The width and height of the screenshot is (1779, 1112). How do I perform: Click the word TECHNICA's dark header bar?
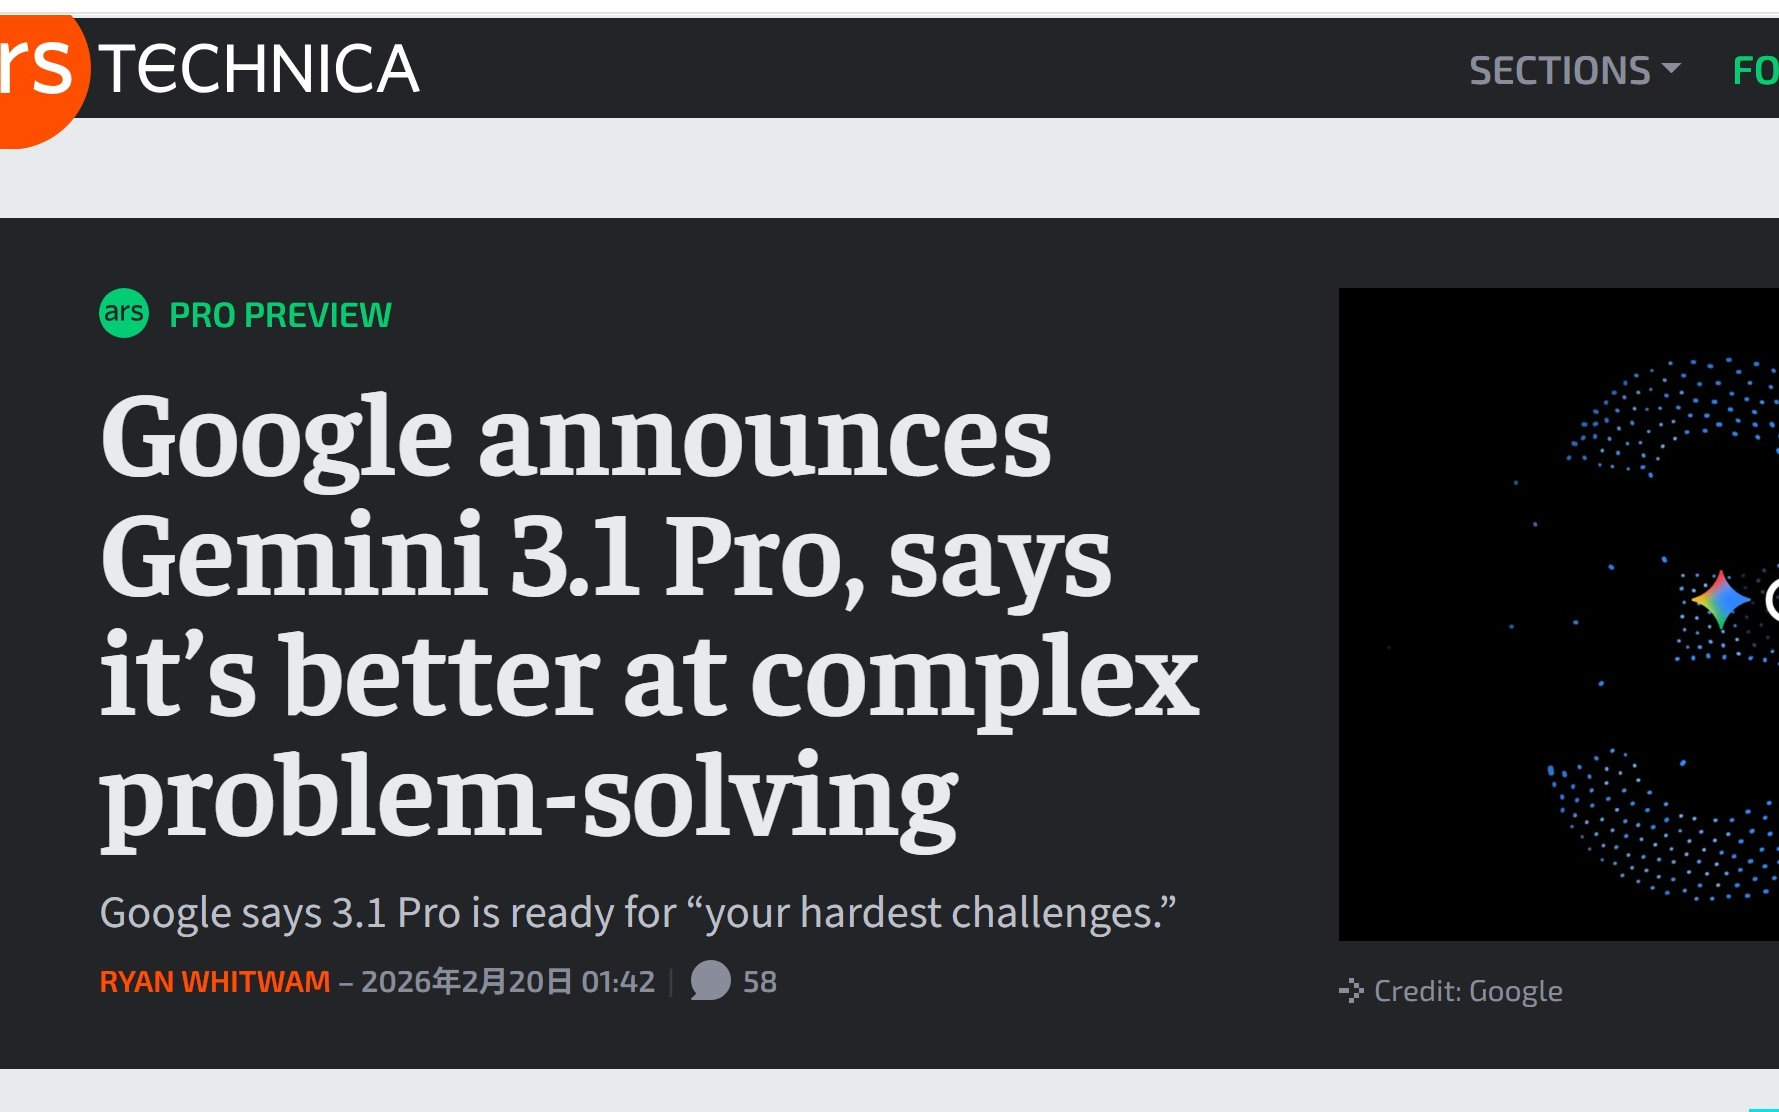coord(900,69)
